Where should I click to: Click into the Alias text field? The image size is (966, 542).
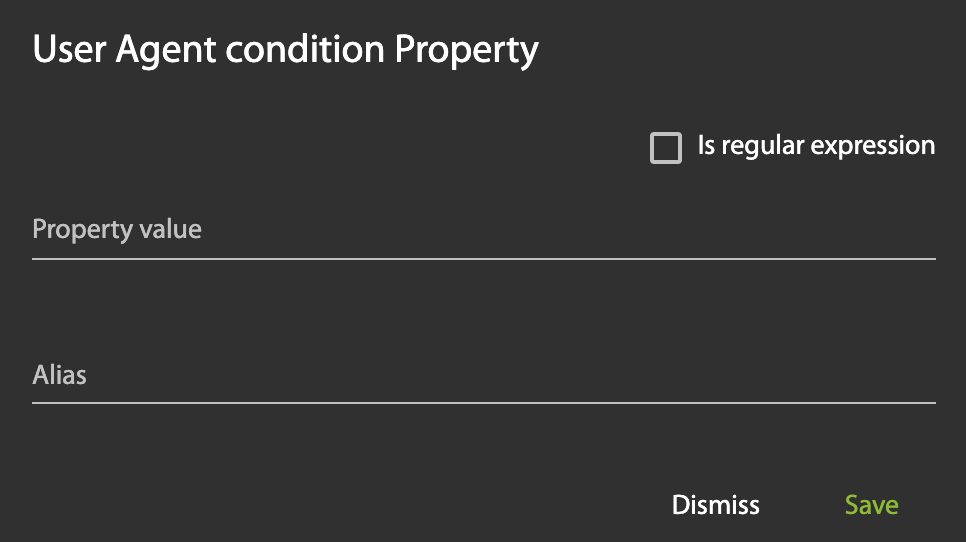click(x=483, y=376)
